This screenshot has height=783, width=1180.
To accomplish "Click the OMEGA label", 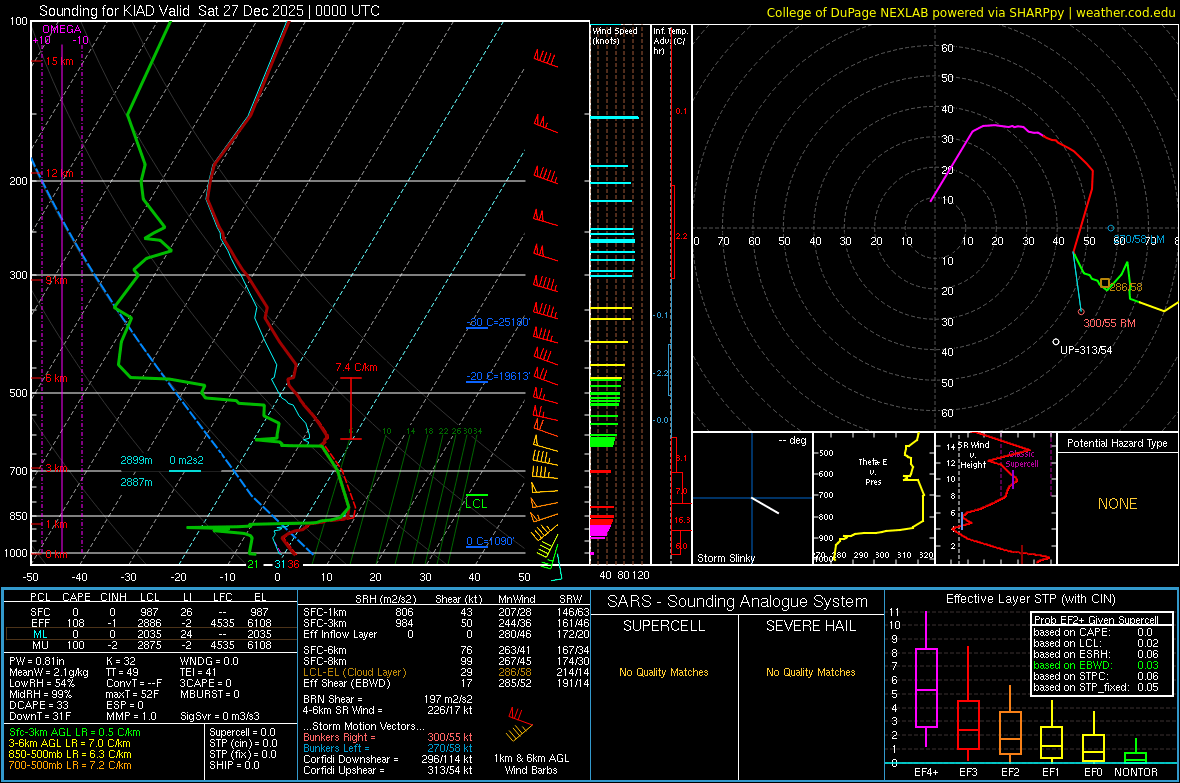I will point(61,29).
